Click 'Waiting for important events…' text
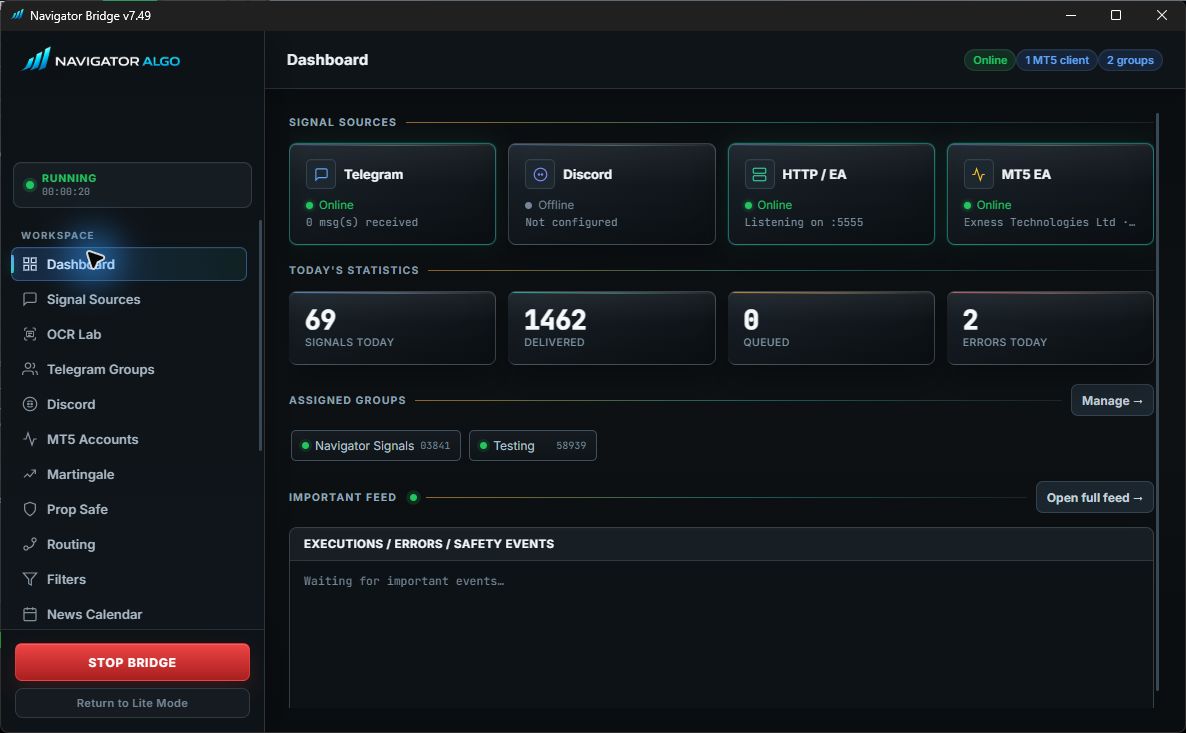The height and width of the screenshot is (733, 1186). click(404, 581)
